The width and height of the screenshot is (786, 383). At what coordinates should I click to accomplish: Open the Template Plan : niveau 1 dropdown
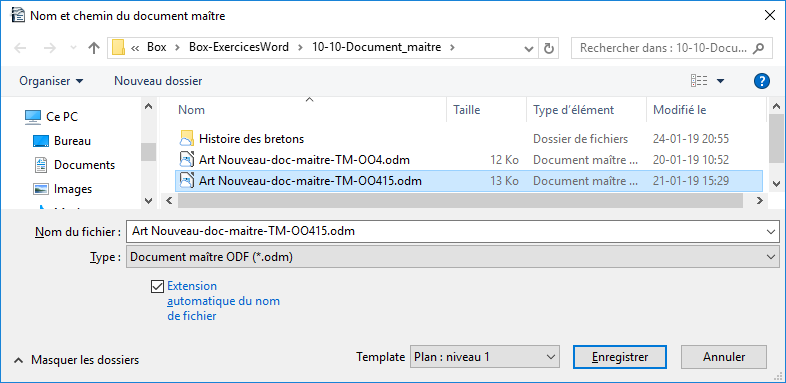(484, 357)
